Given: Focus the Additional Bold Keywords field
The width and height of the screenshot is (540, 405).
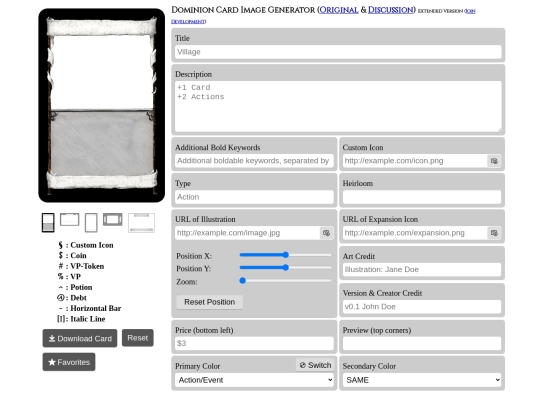Looking at the screenshot, I should point(255,161).
